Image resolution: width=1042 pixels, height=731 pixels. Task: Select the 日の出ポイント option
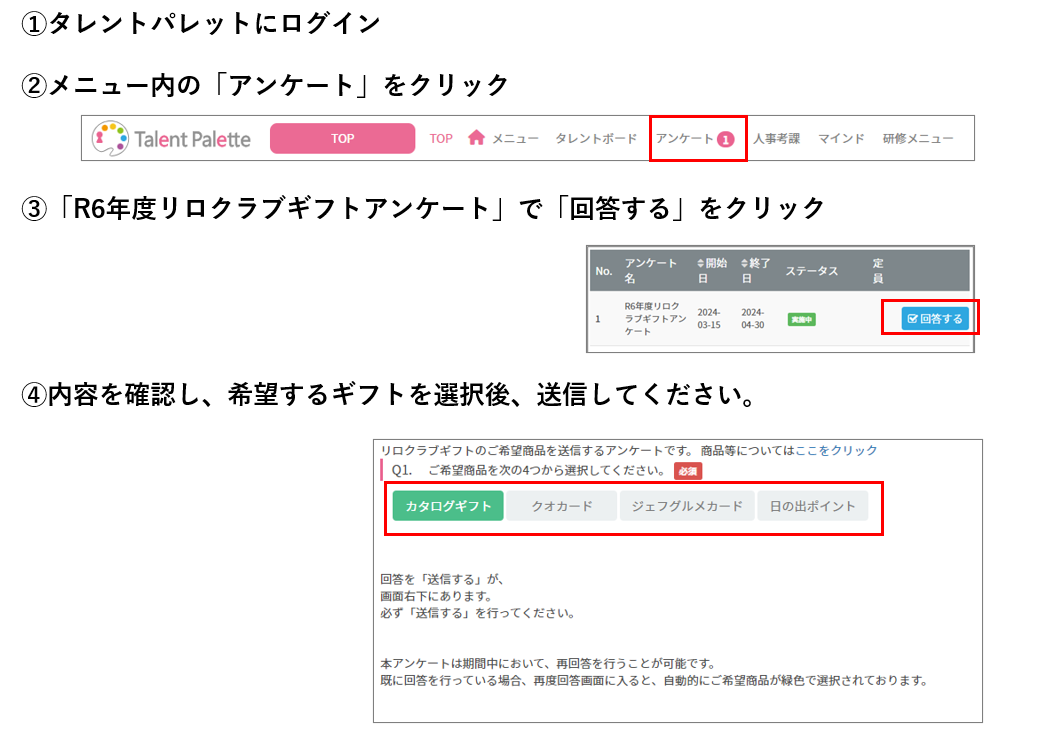812,506
